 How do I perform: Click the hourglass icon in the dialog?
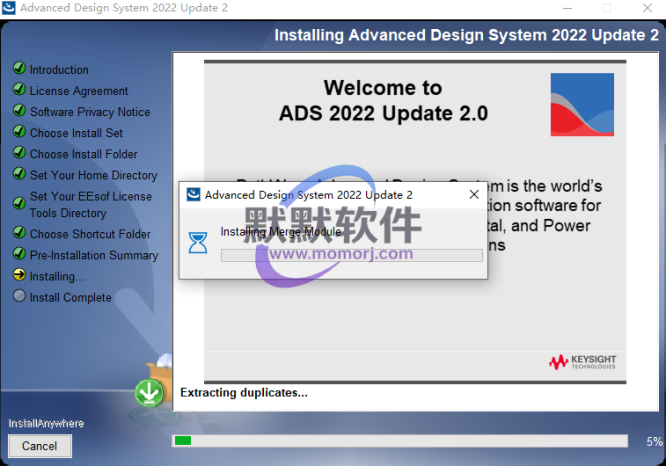click(x=199, y=241)
